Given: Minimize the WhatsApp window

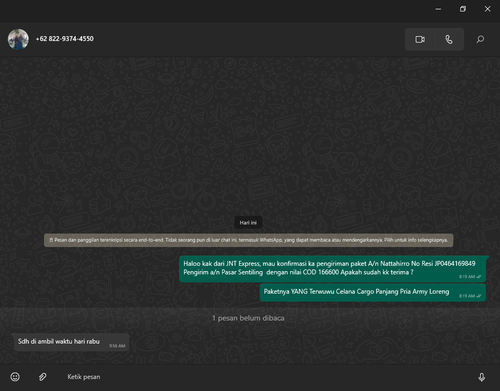Looking at the screenshot, I should click(x=438, y=9).
